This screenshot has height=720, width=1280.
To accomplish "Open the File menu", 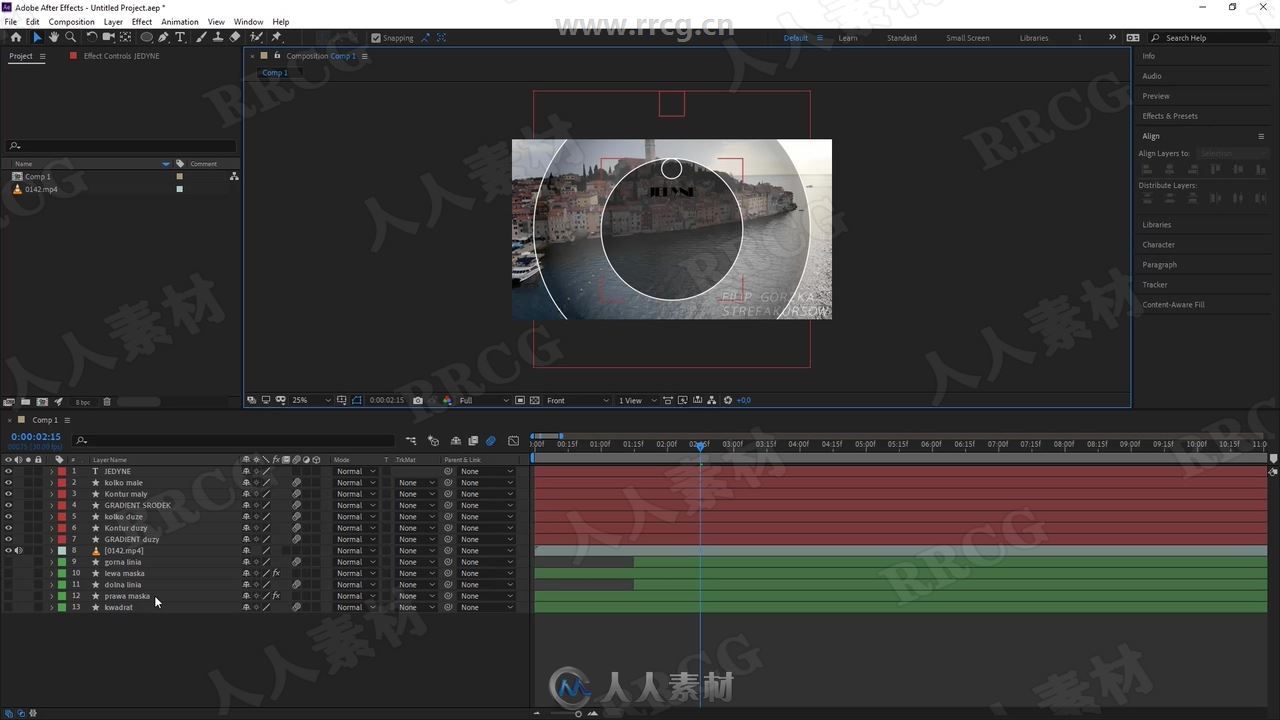I will (x=11, y=22).
